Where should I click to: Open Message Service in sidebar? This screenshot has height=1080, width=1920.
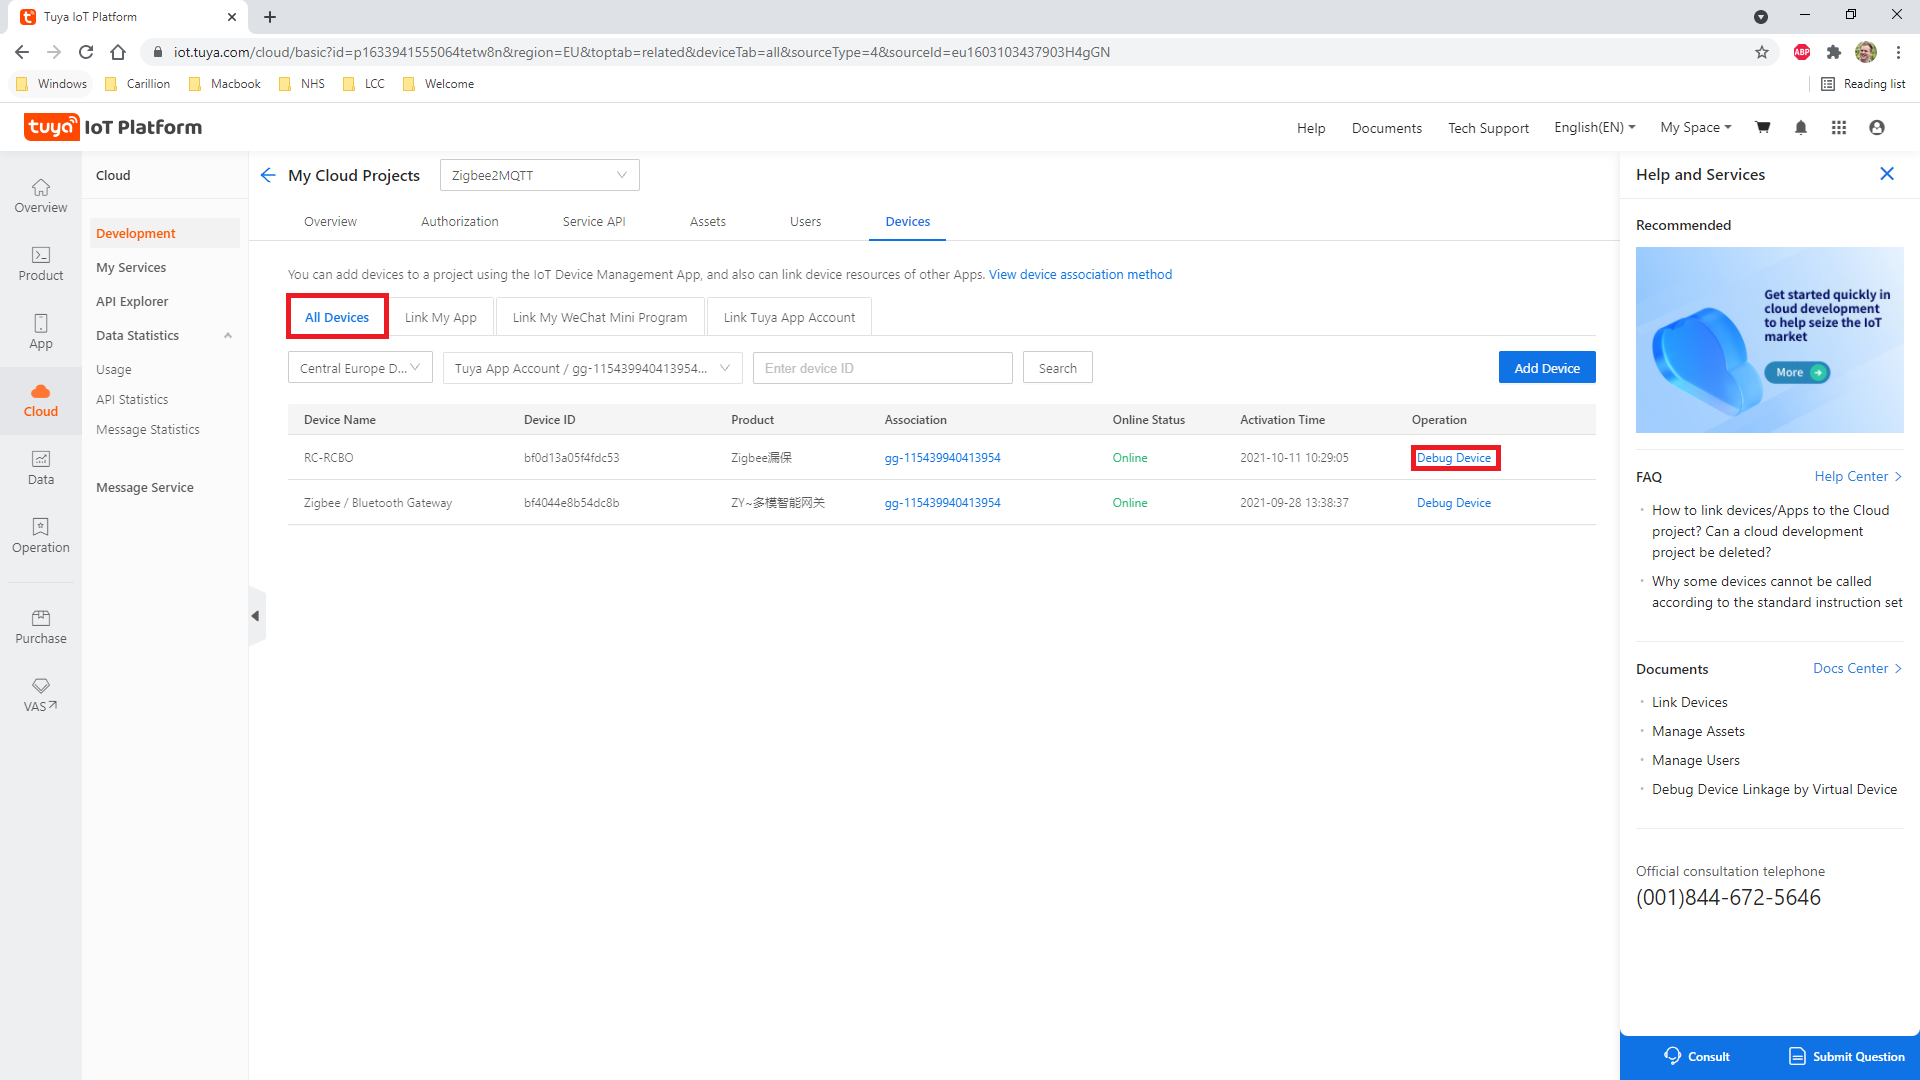[145, 487]
